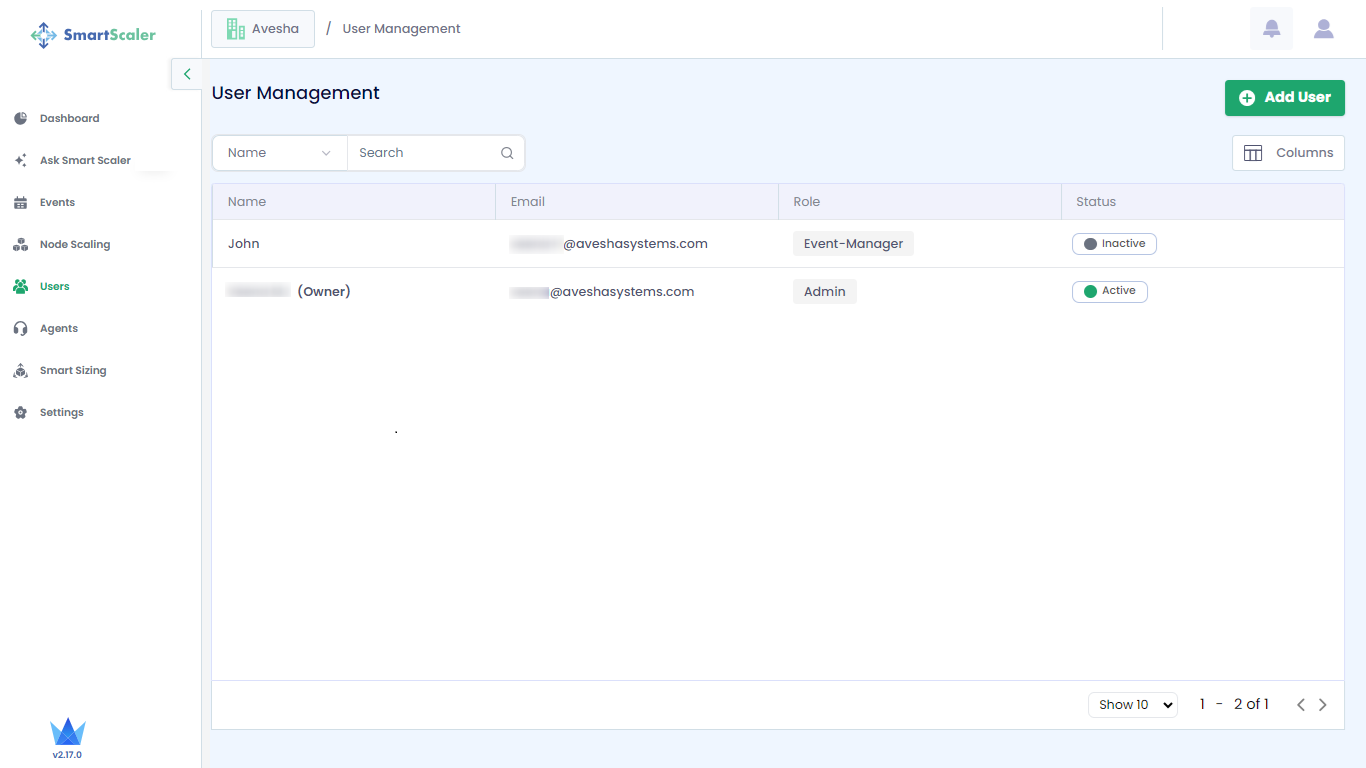Open the Columns chooser
Image resolution: width=1366 pixels, height=768 pixels.
click(1288, 153)
